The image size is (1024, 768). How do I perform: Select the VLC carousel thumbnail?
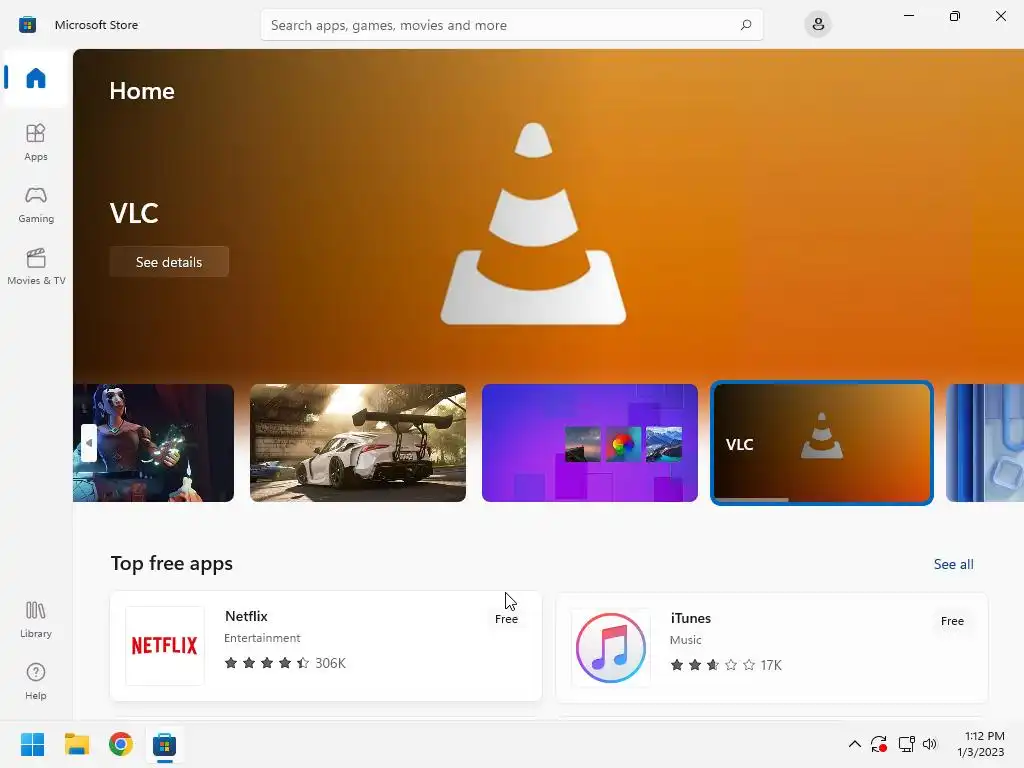[x=822, y=443]
